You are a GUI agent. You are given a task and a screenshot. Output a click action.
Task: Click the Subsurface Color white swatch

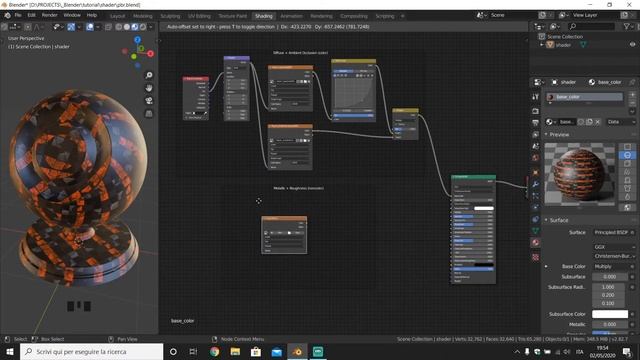tap(610, 314)
